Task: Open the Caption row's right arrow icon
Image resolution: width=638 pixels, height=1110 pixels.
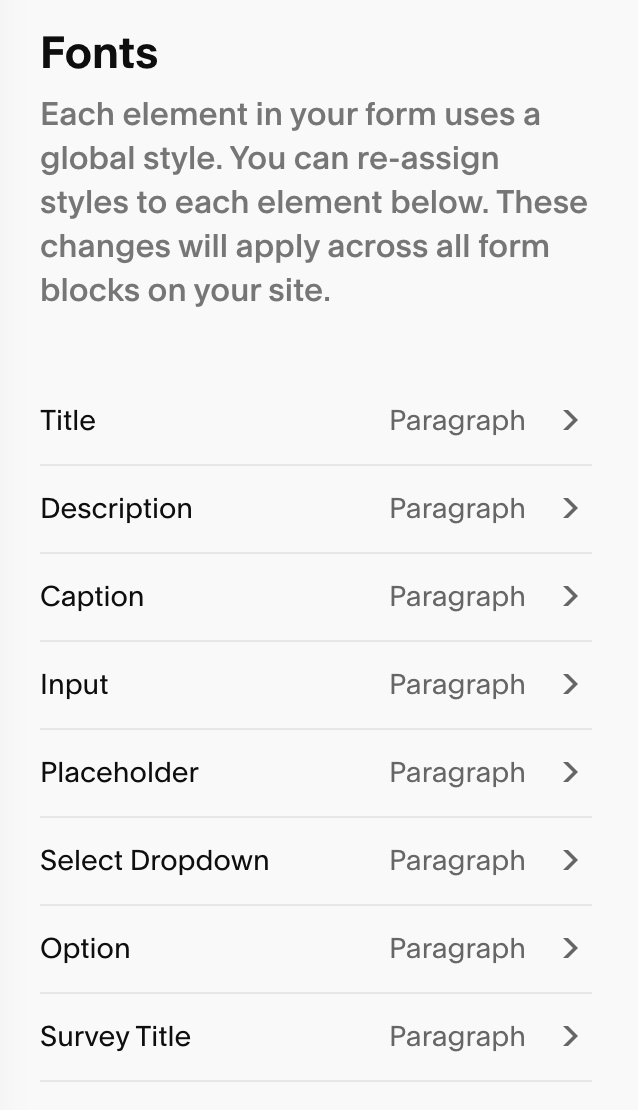Action: coord(571,596)
